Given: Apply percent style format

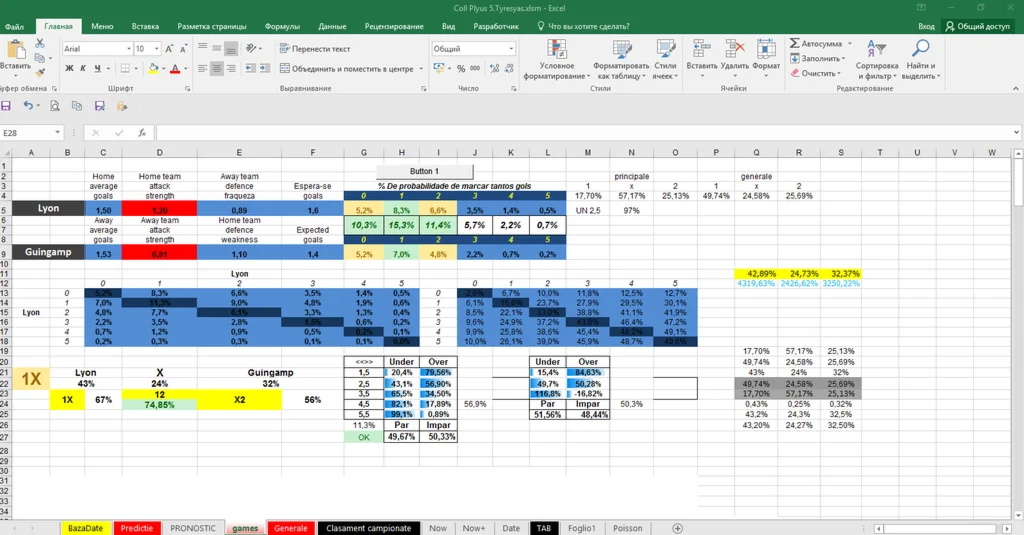Looking at the screenshot, I should coord(461,69).
